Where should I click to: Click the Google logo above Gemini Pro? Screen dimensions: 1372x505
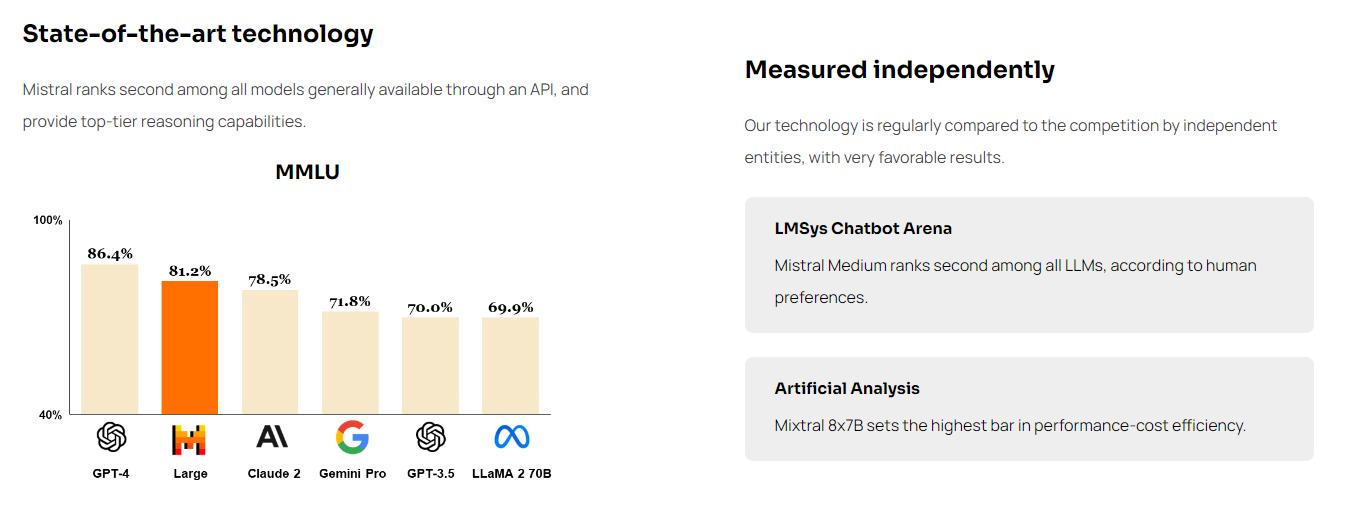pos(352,437)
